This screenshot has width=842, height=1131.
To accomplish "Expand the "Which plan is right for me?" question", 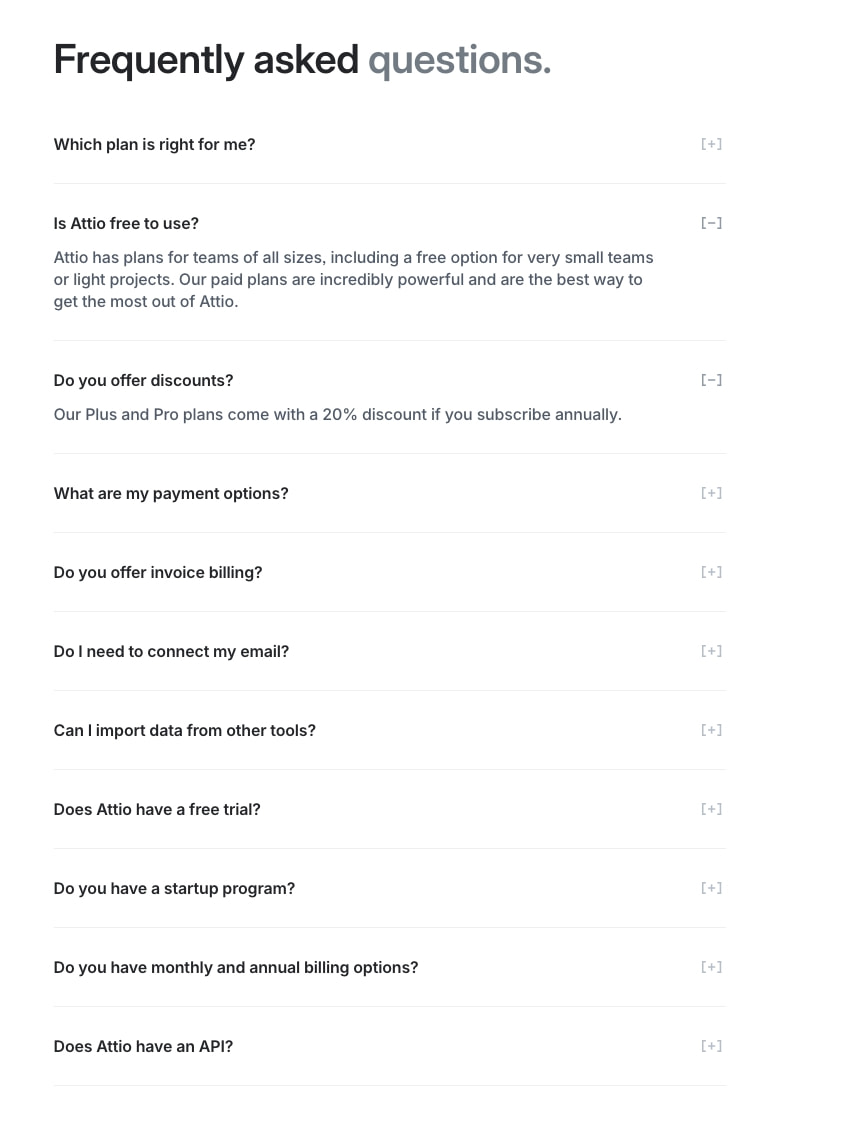I will (x=154, y=144).
